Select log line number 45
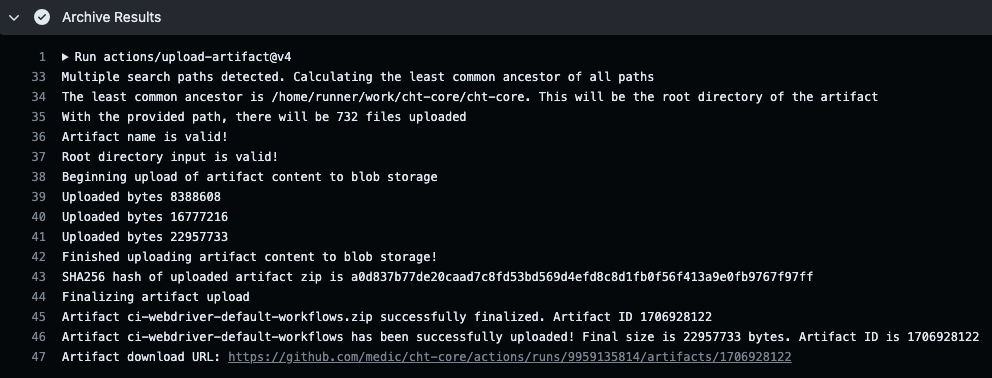 tap(39, 317)
